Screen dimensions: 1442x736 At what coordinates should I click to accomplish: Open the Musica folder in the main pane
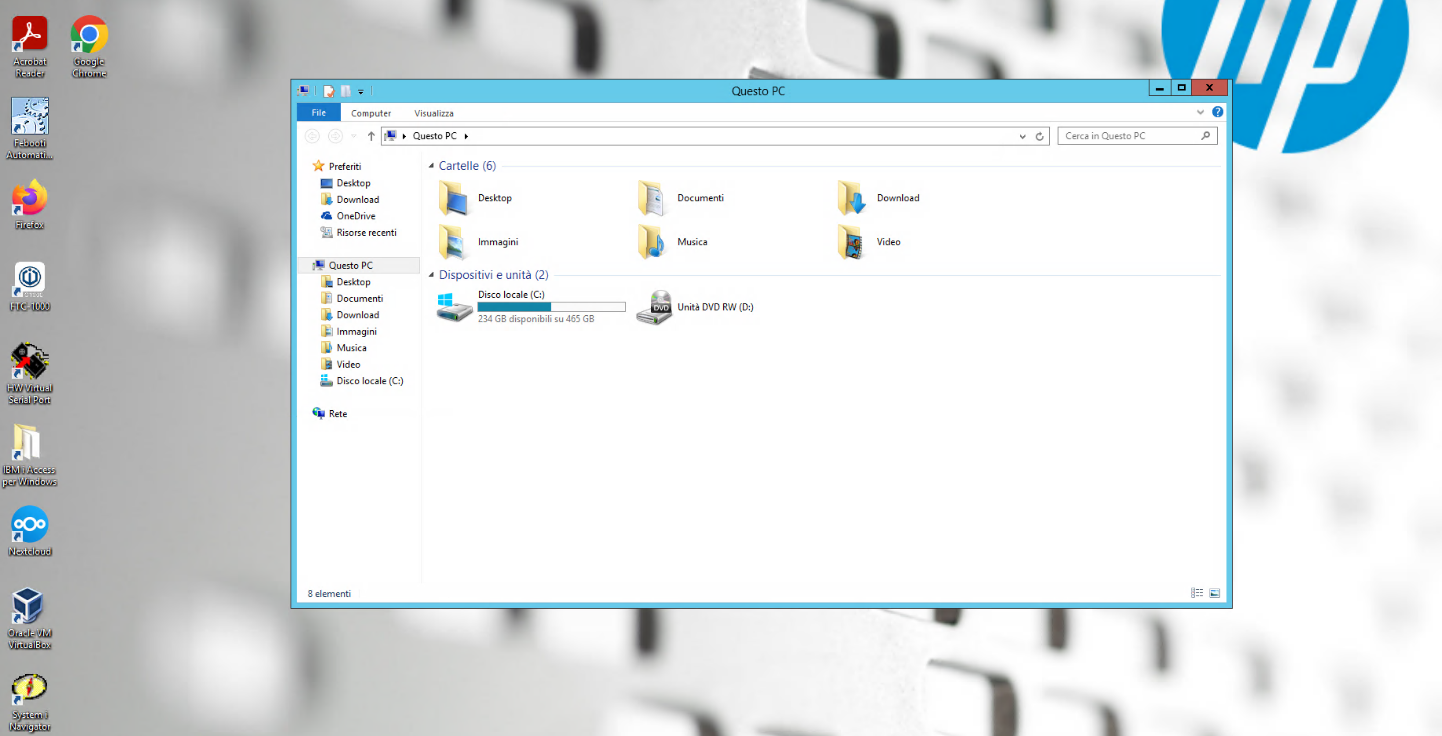[673, 242]
